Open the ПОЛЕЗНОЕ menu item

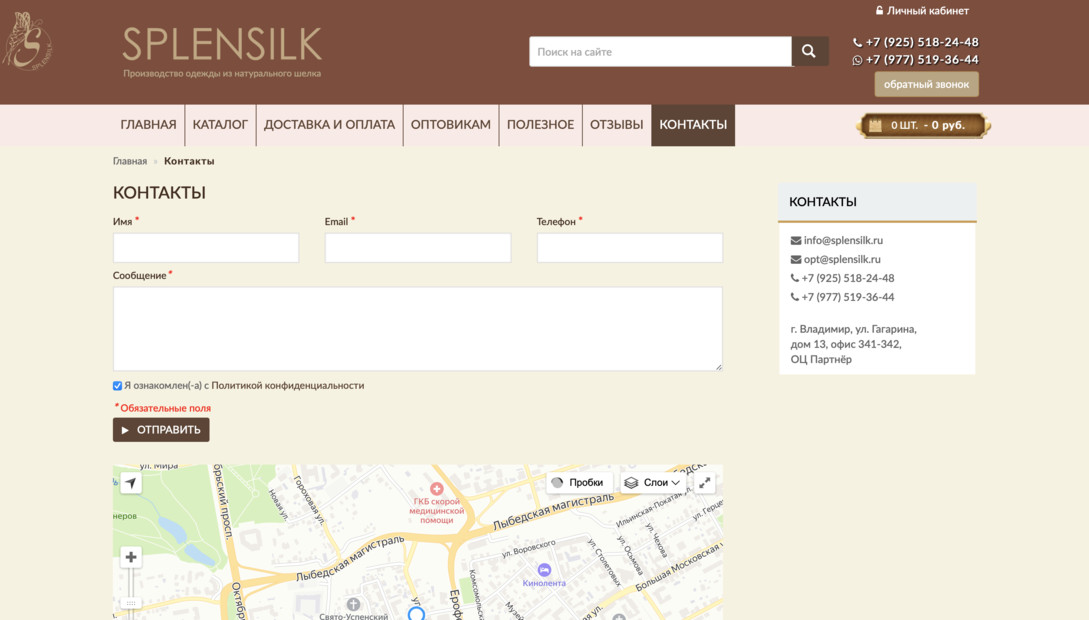(540, 125)
